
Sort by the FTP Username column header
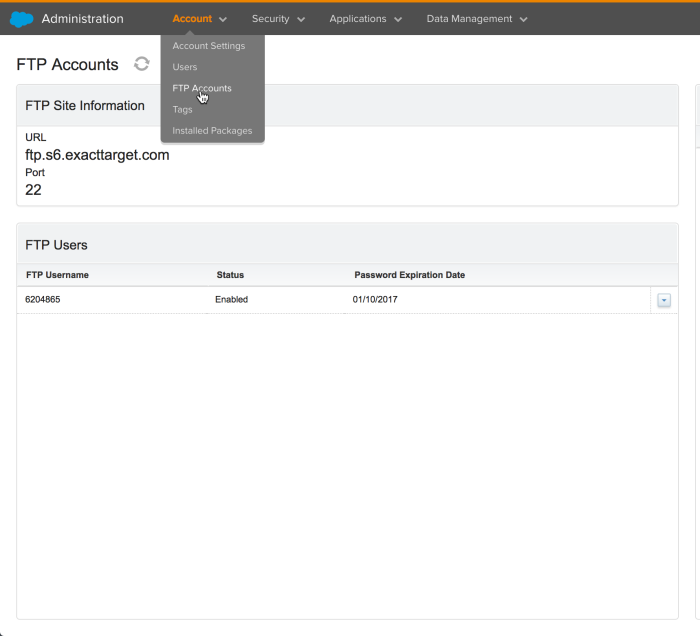(58, 275)
